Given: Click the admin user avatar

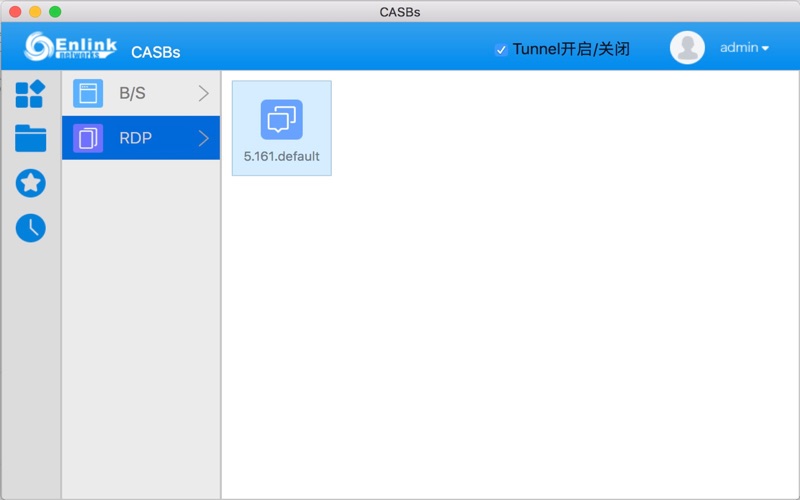Looking at the screenshot, I should 687,47.
